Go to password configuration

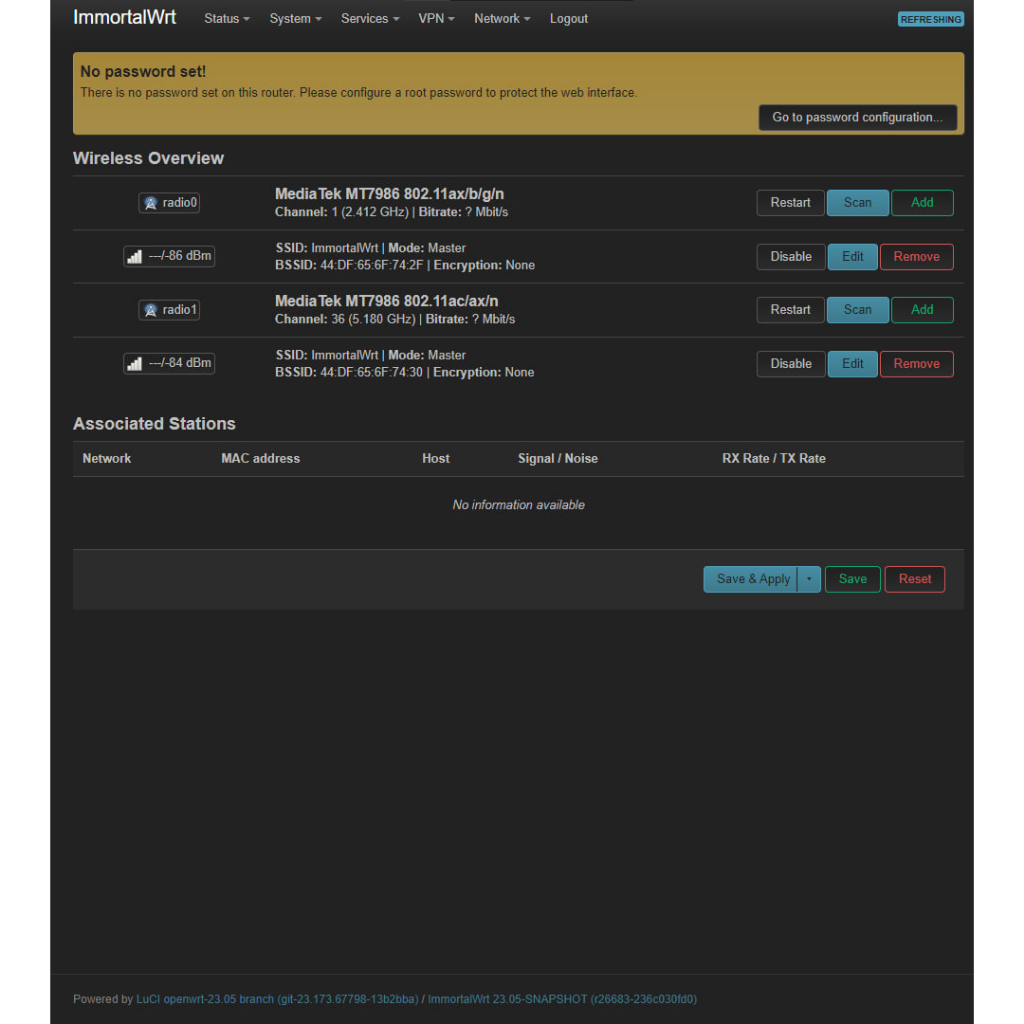click(x=857, y=117)
